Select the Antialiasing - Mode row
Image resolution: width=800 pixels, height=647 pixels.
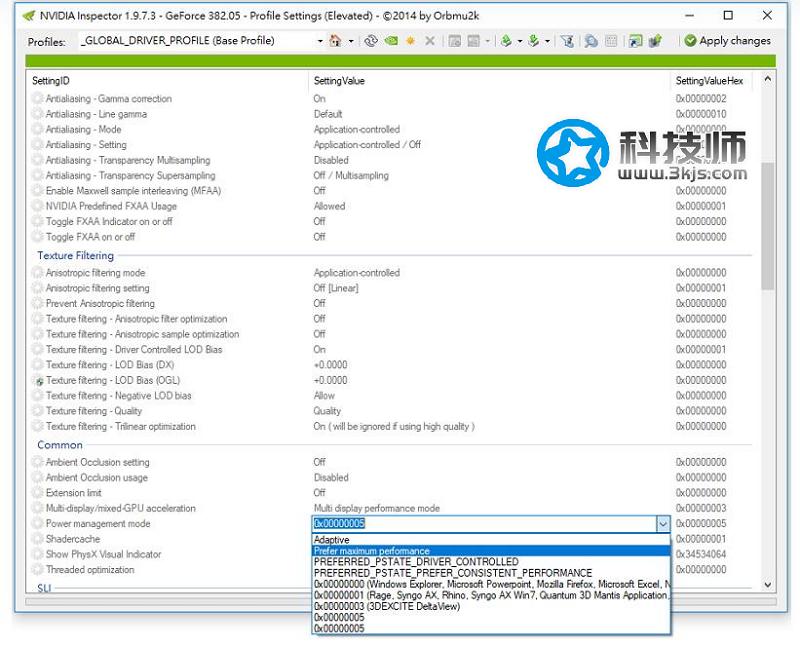tap(390, 130)
